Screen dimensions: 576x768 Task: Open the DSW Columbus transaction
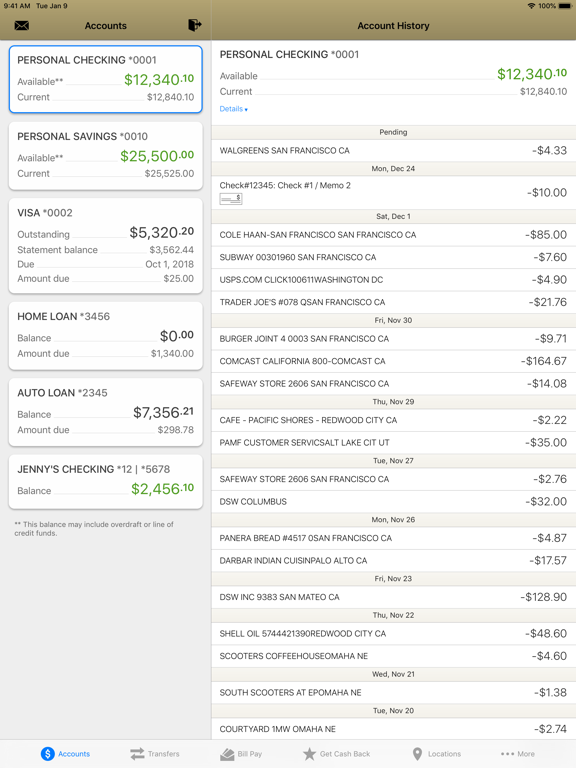coord(394,501)
